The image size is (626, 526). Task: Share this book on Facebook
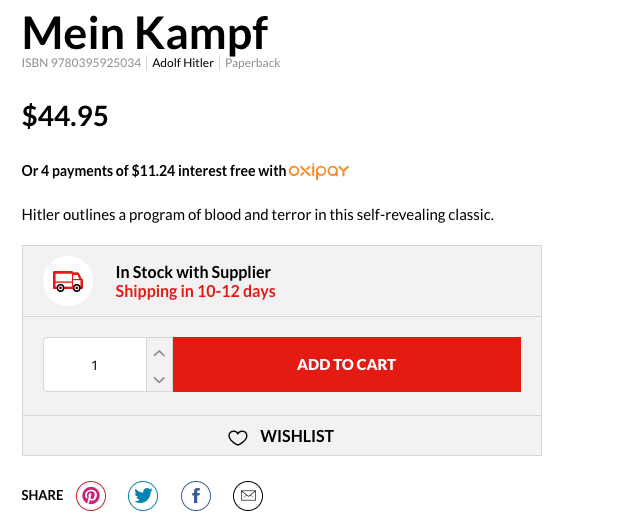pos(196,495)
